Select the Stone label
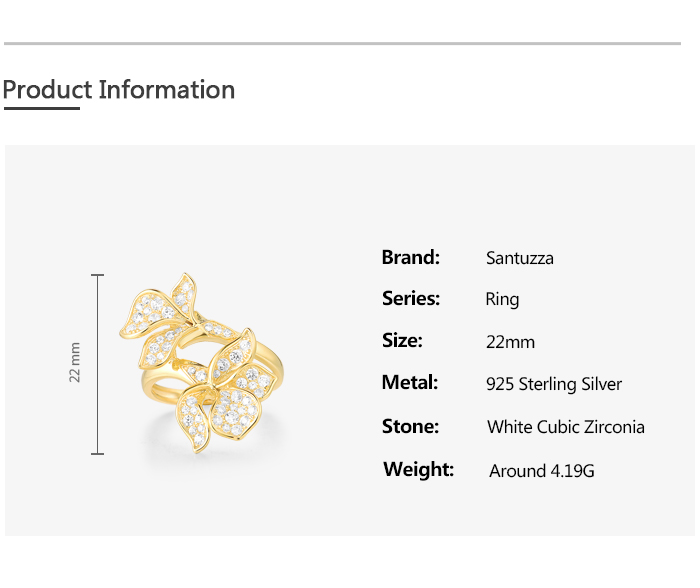The image size is (700, 588). 410,426
